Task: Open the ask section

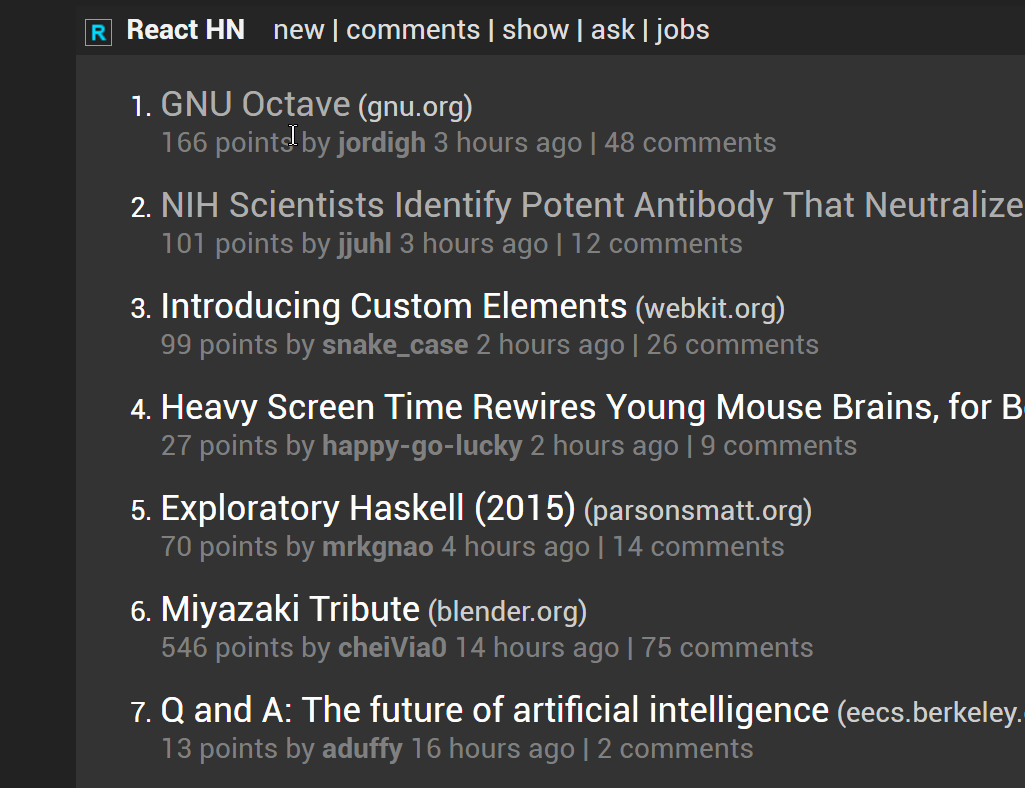Action: click(613, 30)
